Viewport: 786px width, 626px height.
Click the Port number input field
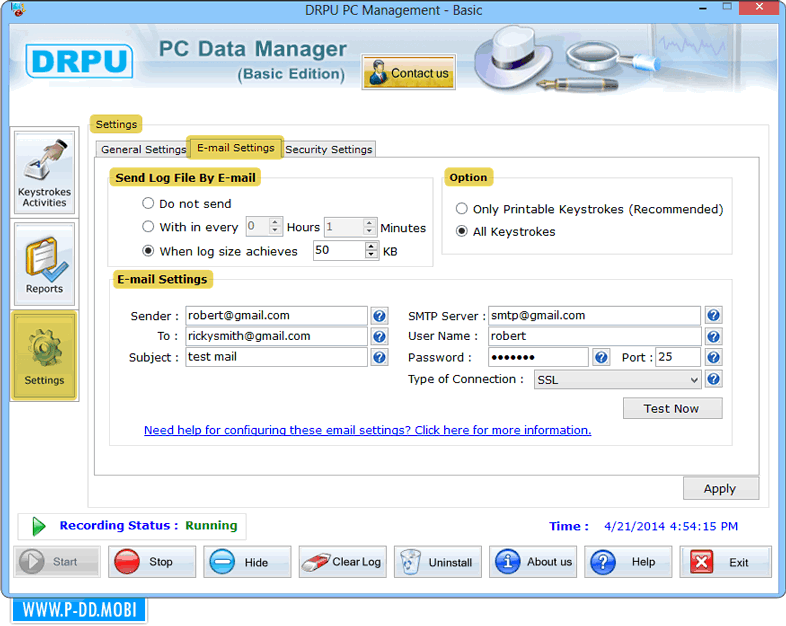(678, 357)
